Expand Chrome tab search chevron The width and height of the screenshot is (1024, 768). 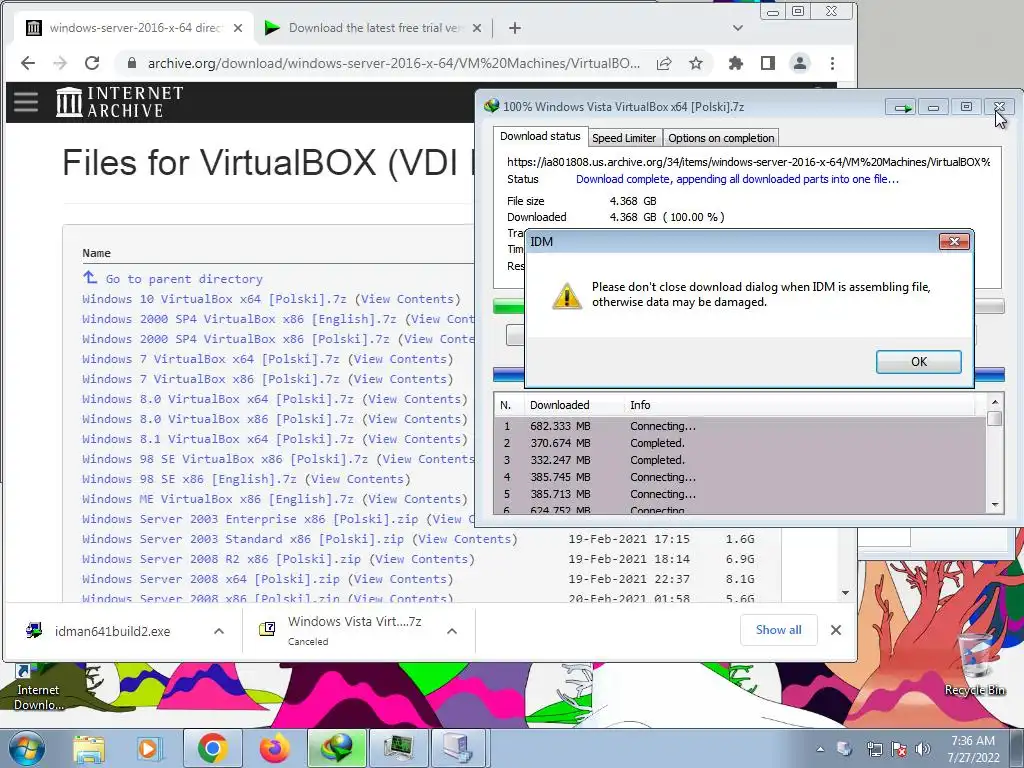(737, 28)
